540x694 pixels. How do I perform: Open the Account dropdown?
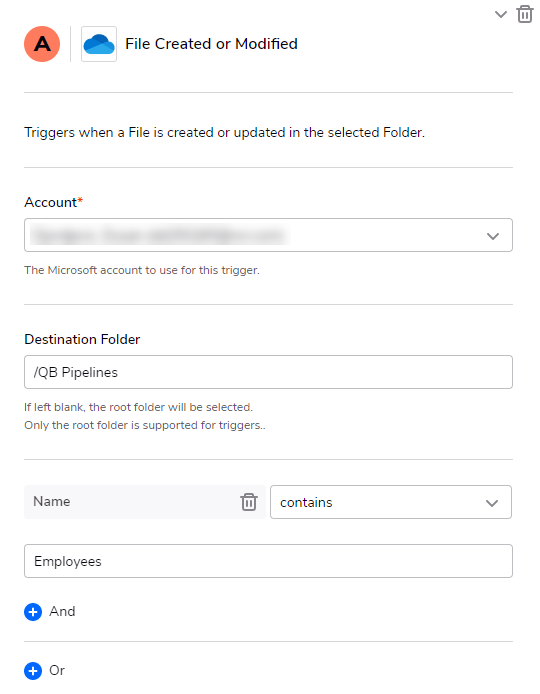[x=268, y=235]
